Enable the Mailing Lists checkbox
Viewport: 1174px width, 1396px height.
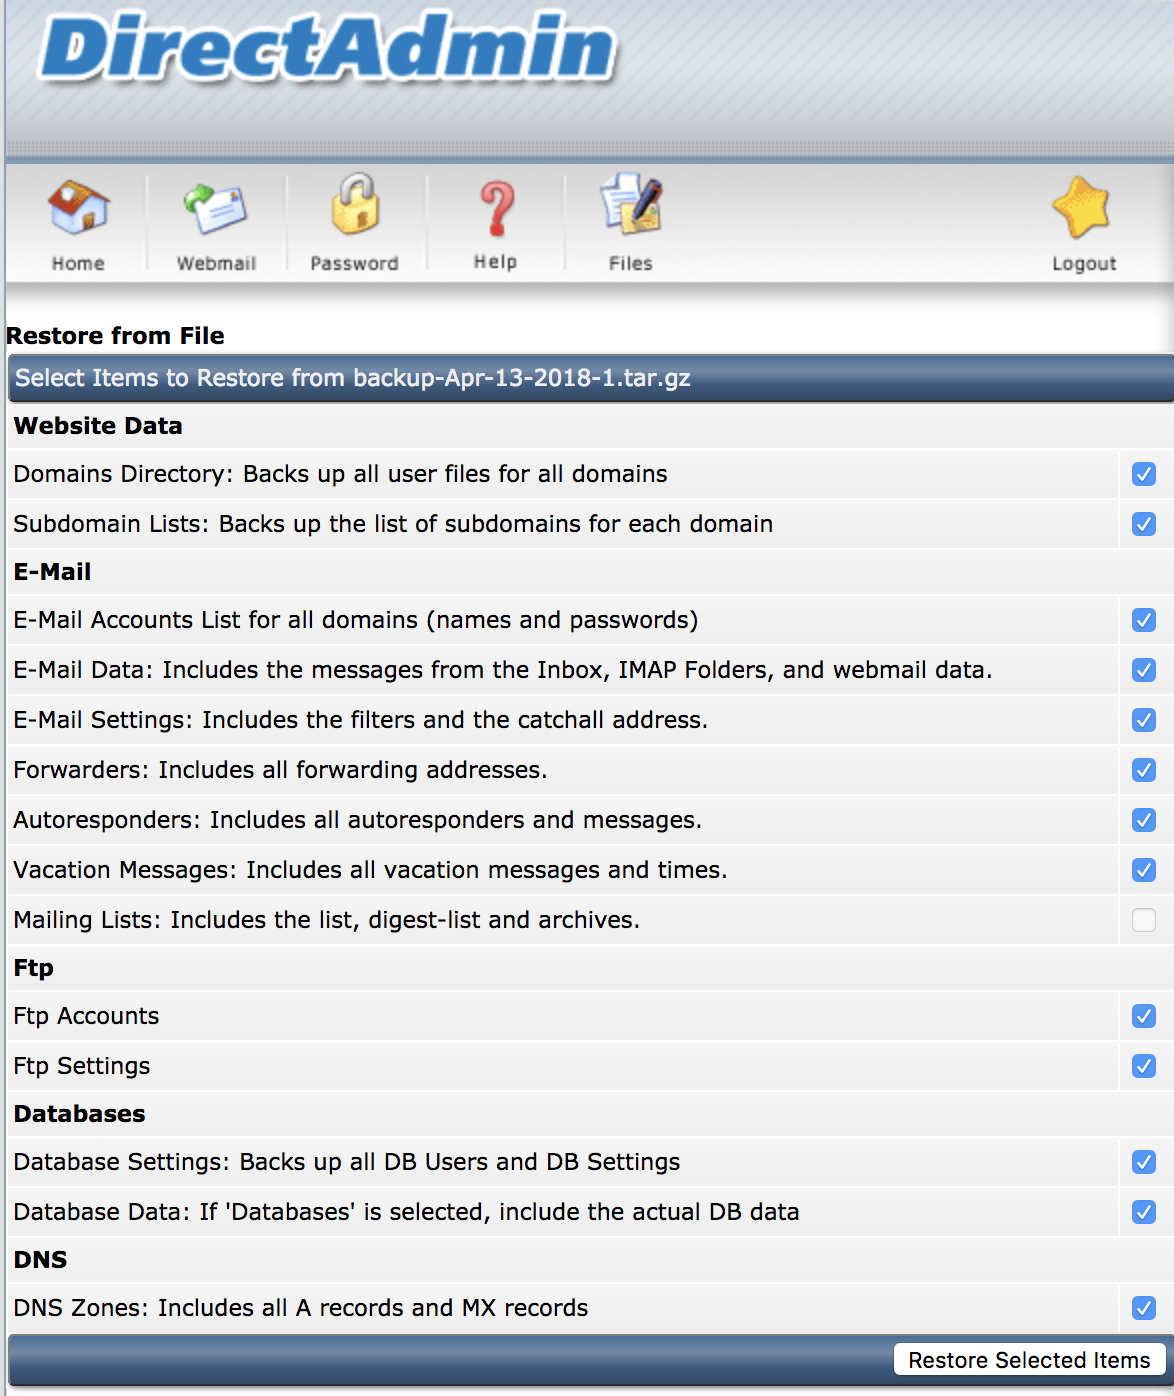coord(1144,920)
